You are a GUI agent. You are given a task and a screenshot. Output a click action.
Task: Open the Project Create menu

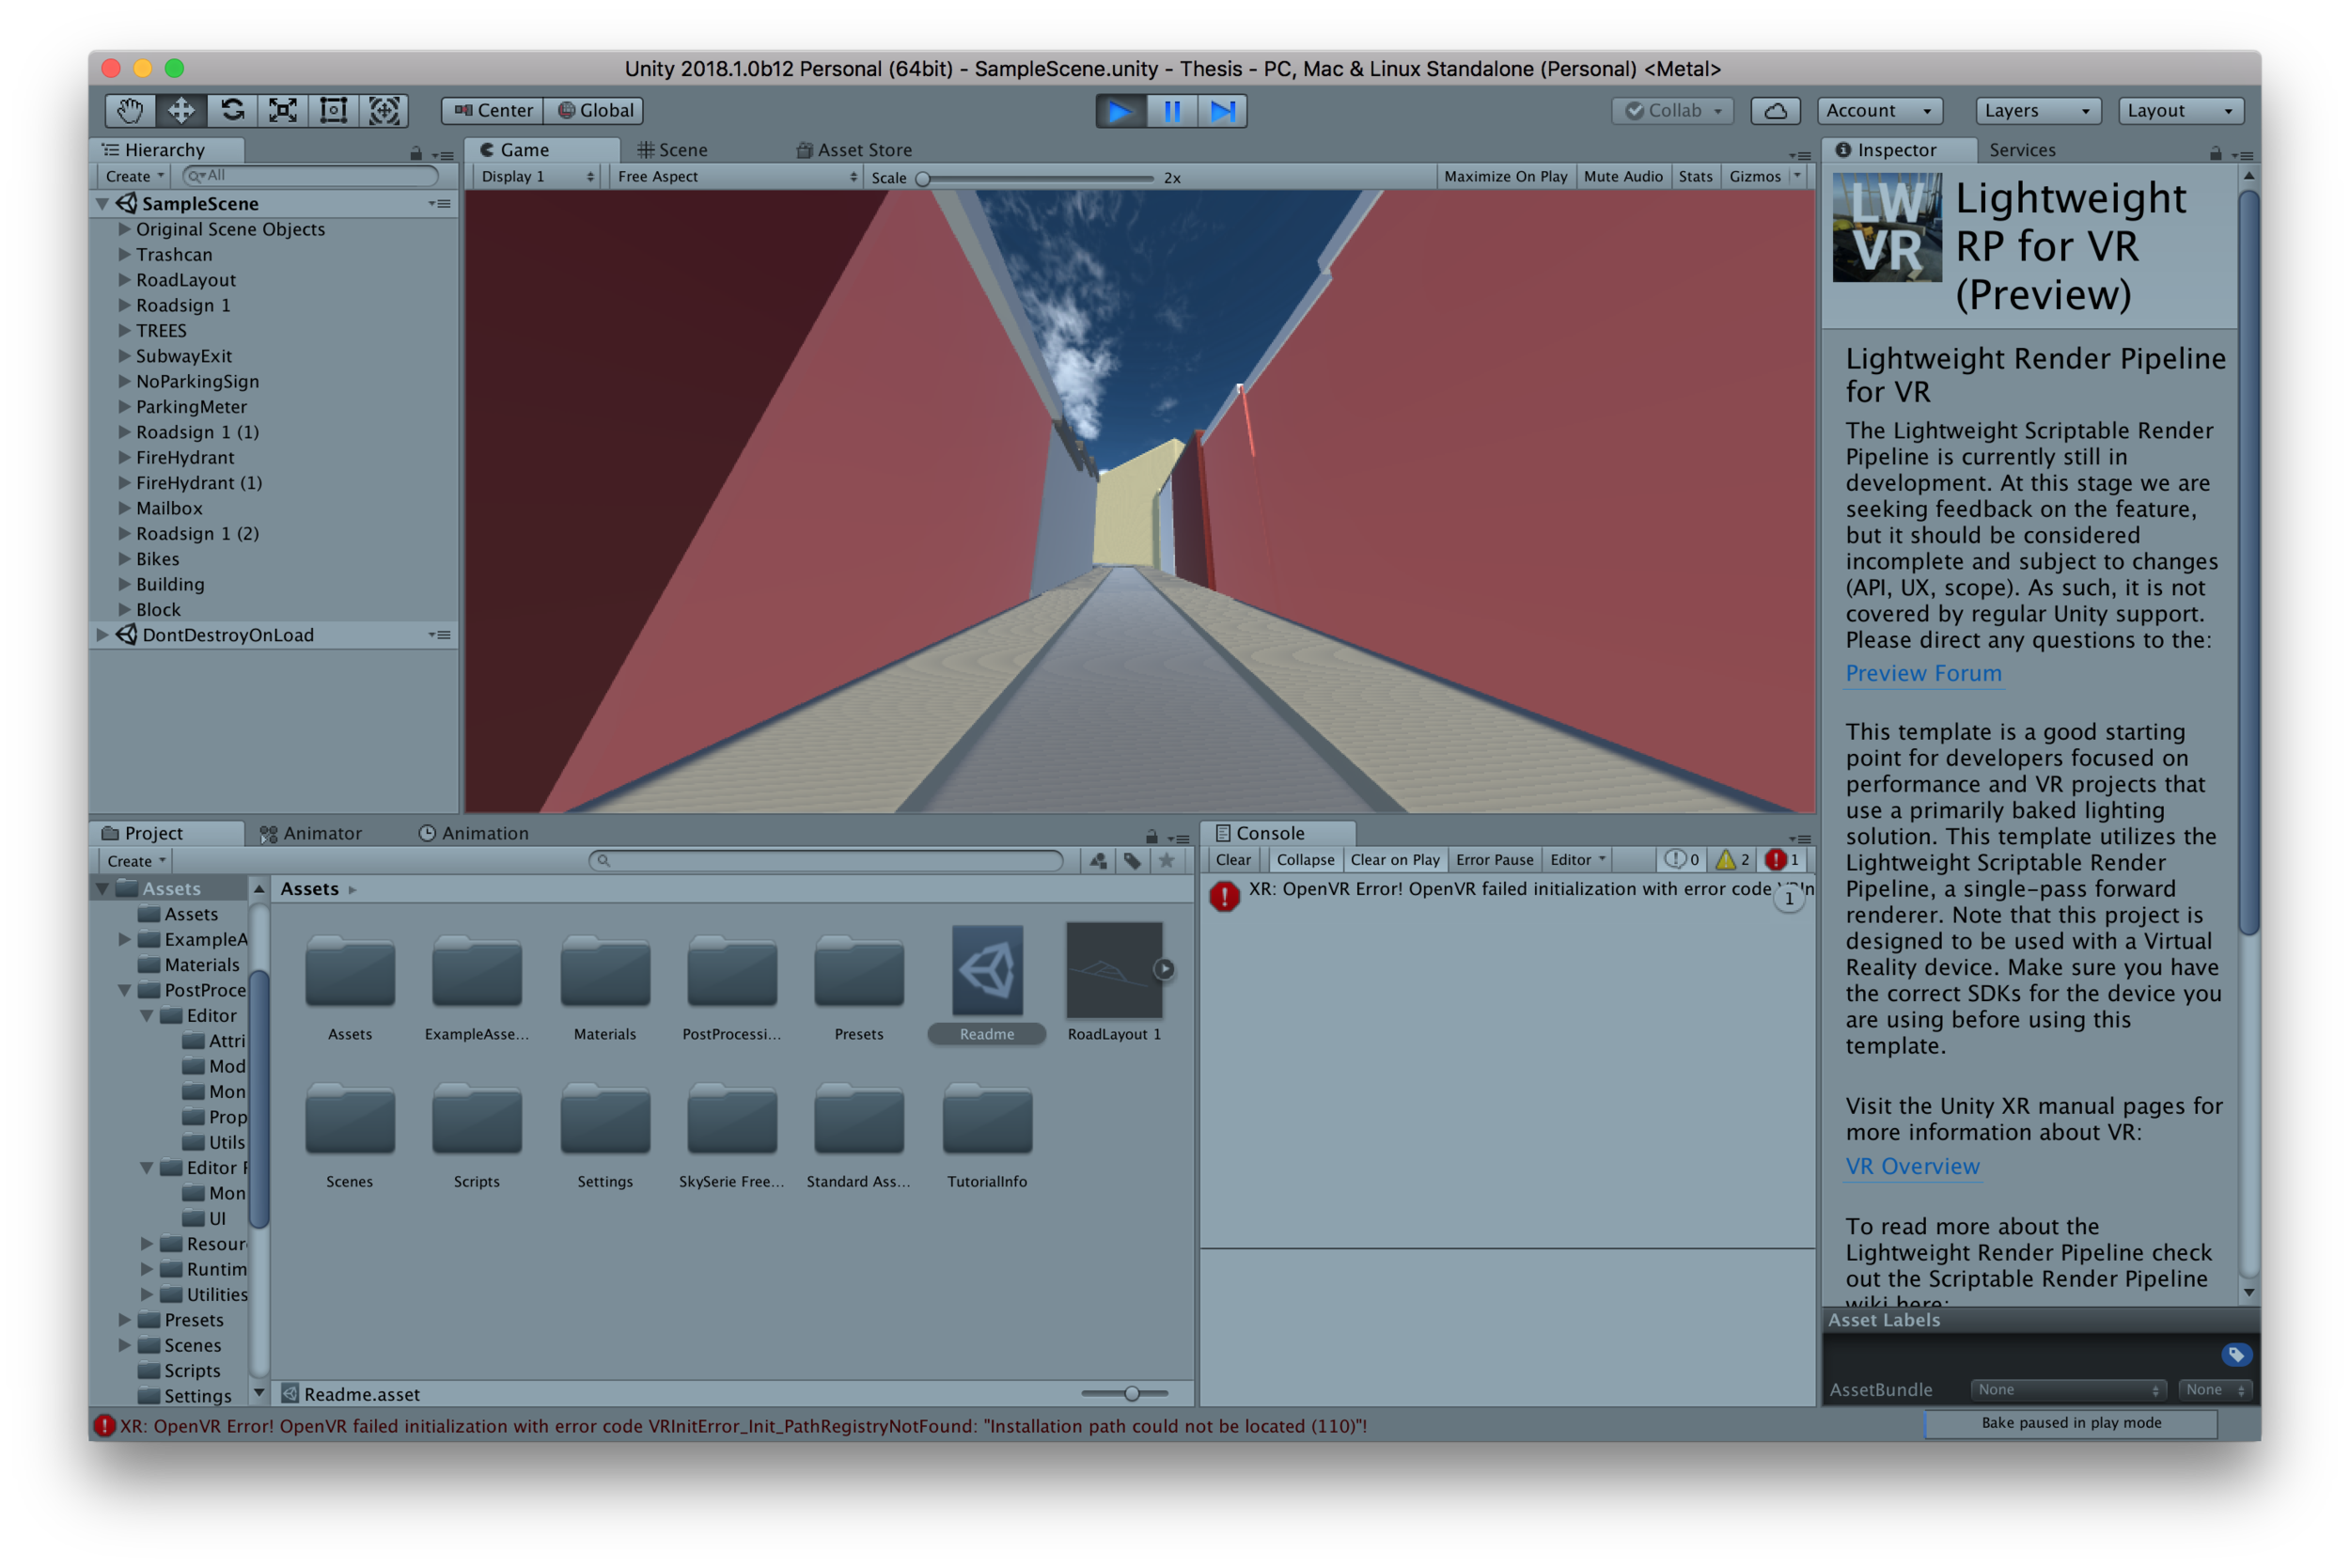(135, 861)
